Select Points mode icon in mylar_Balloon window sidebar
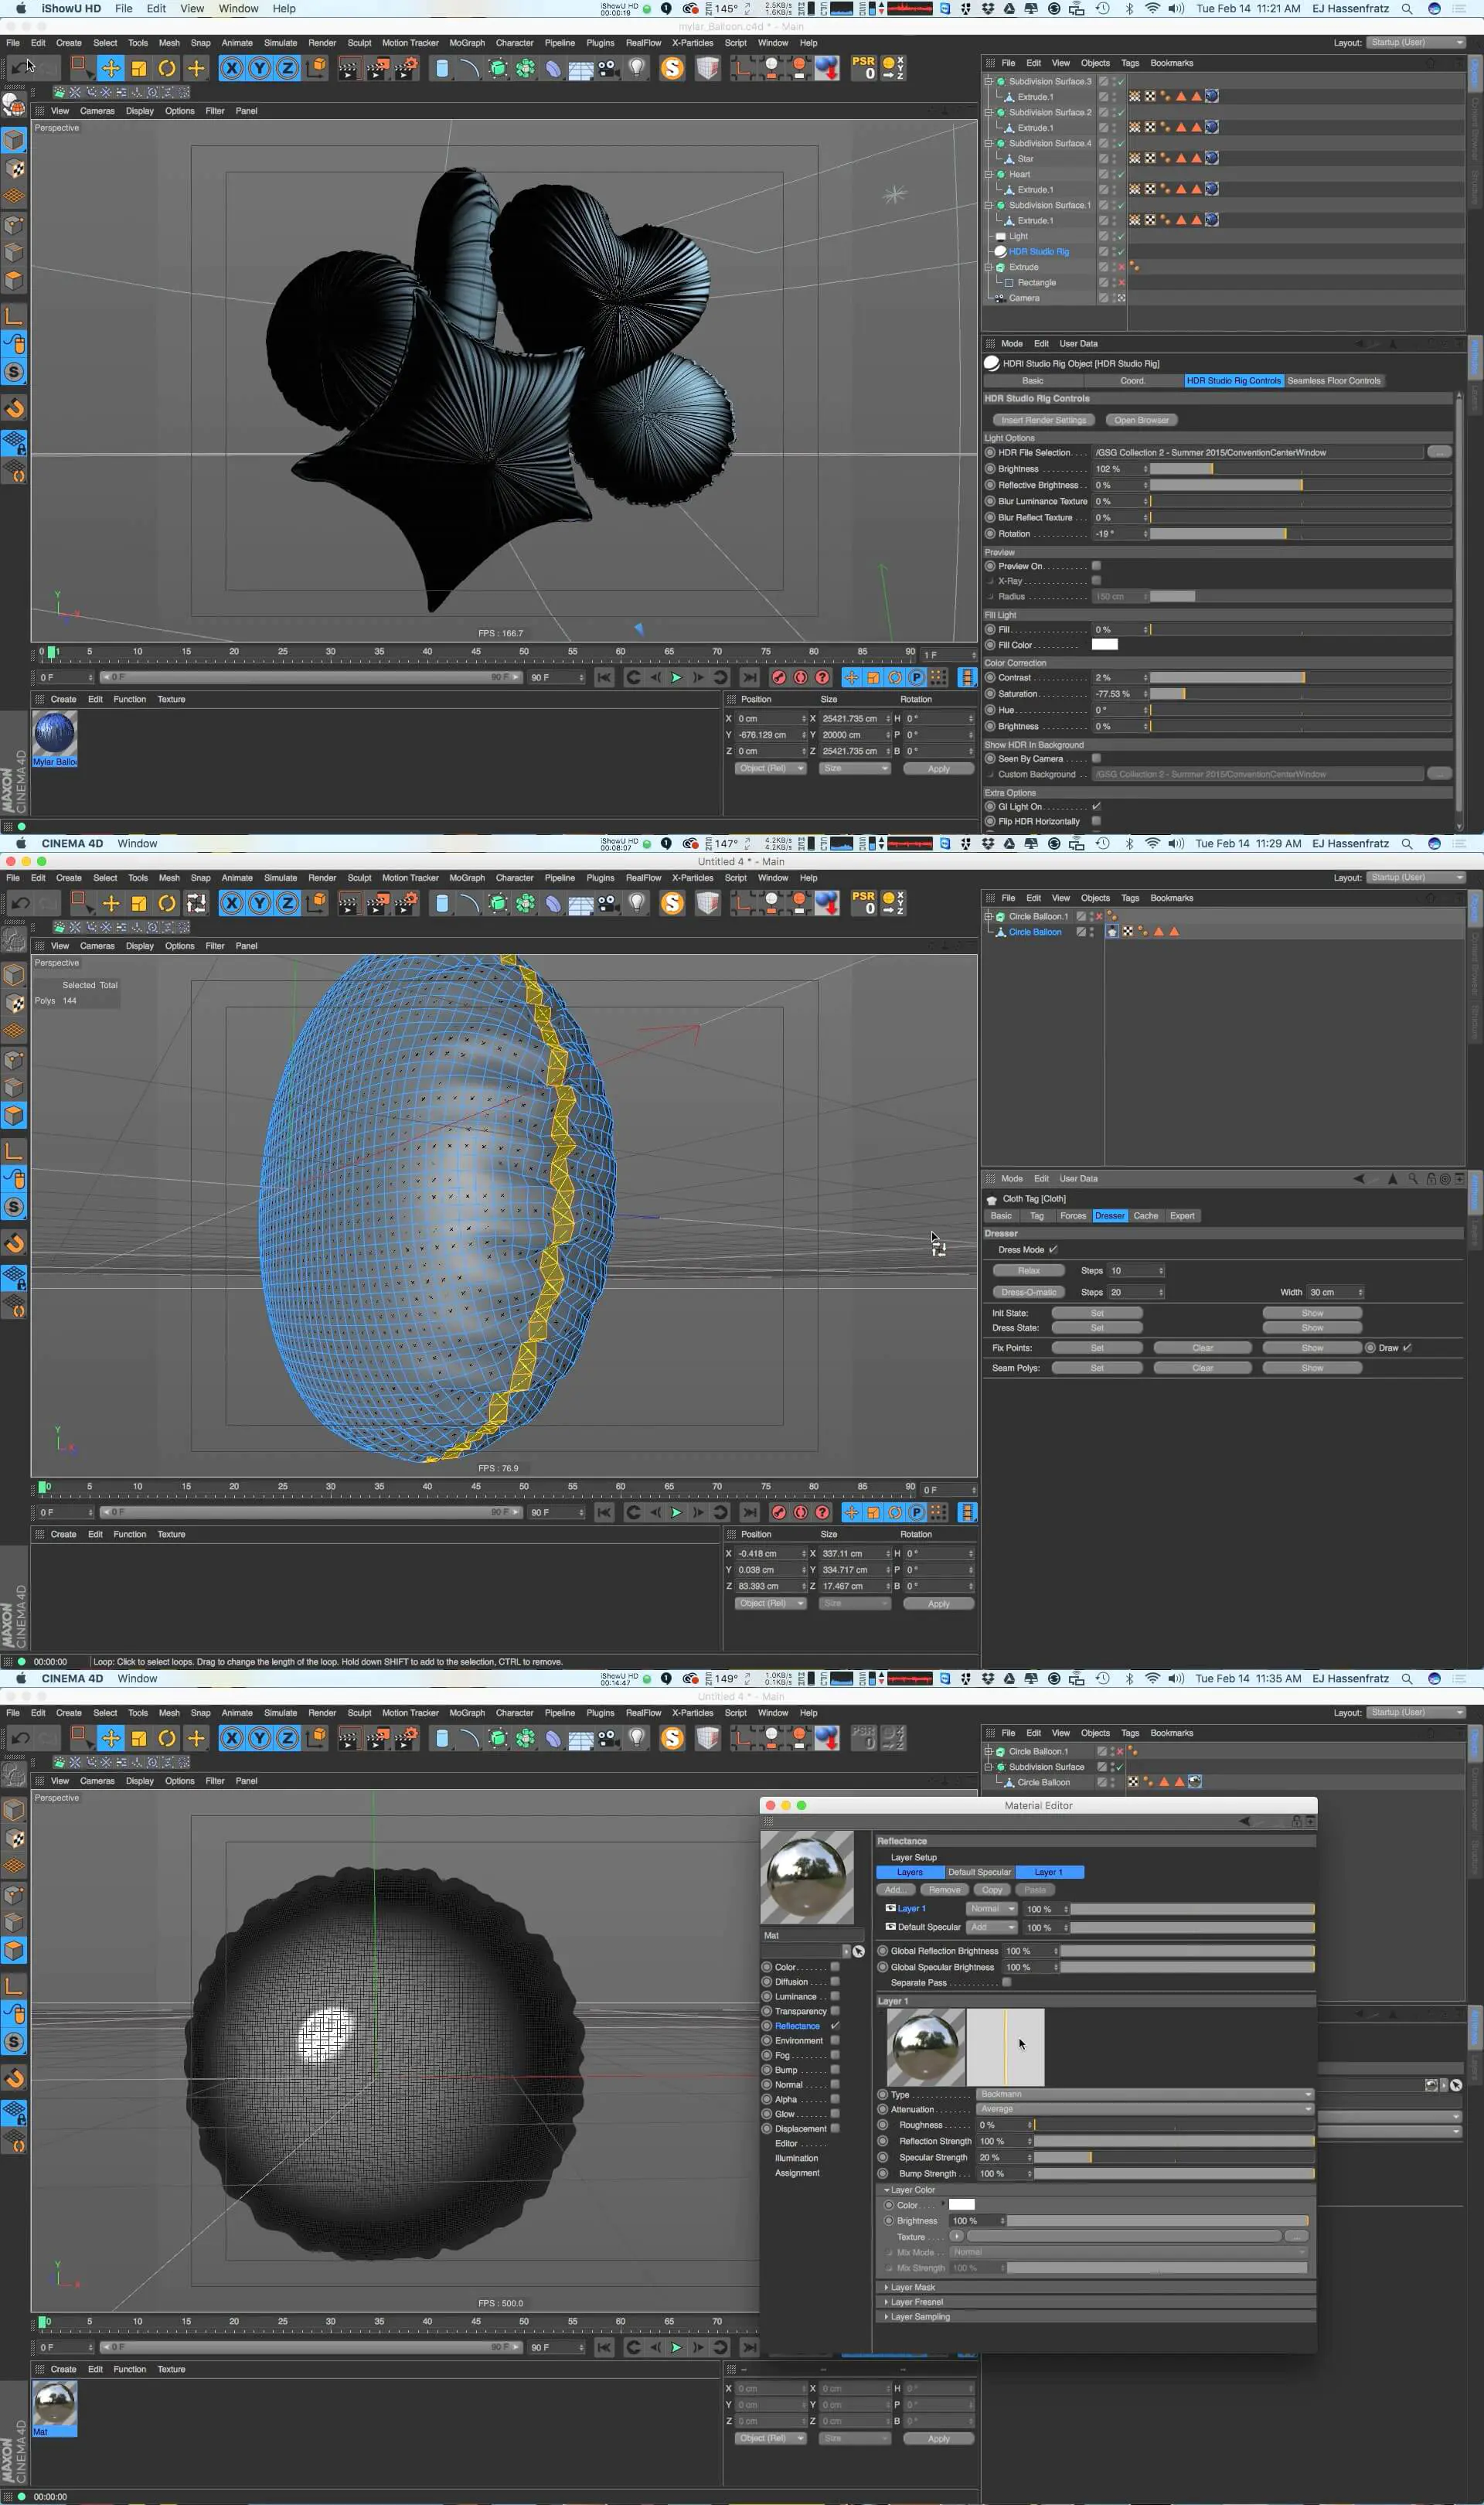Screen dimensions: 1484x2505 [14, 225]
